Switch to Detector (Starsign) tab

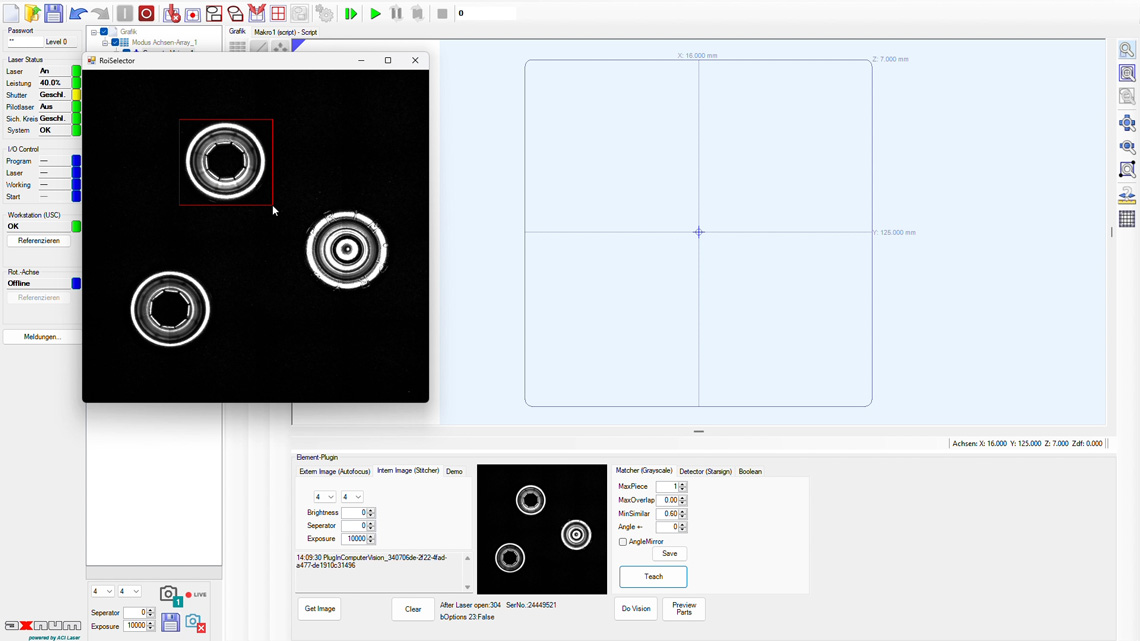coord(705,471)
